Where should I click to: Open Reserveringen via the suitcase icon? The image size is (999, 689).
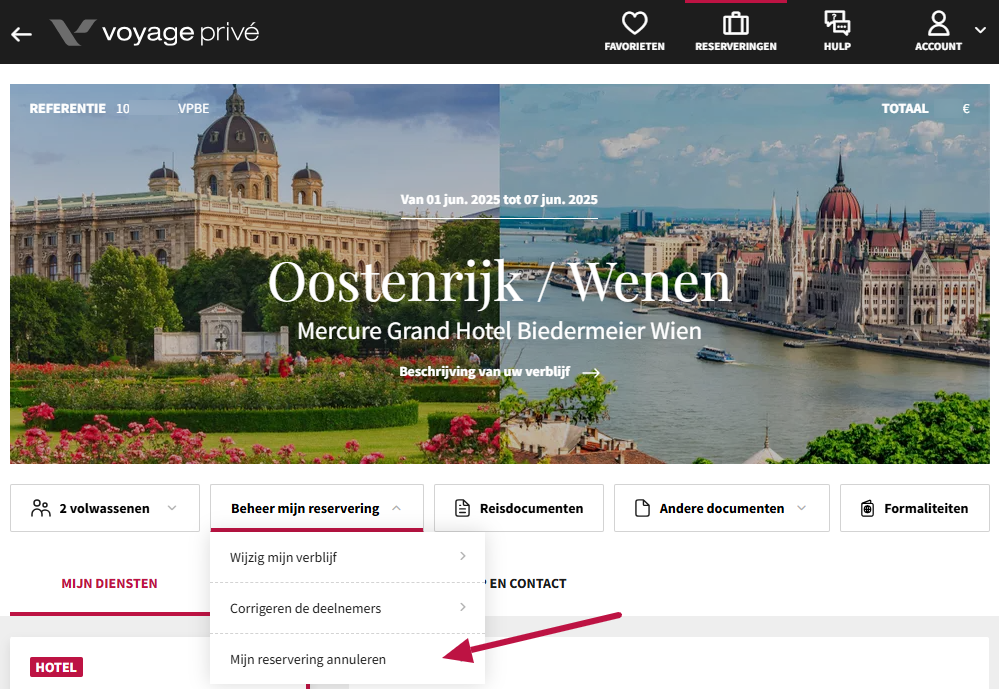pos(736,24)
